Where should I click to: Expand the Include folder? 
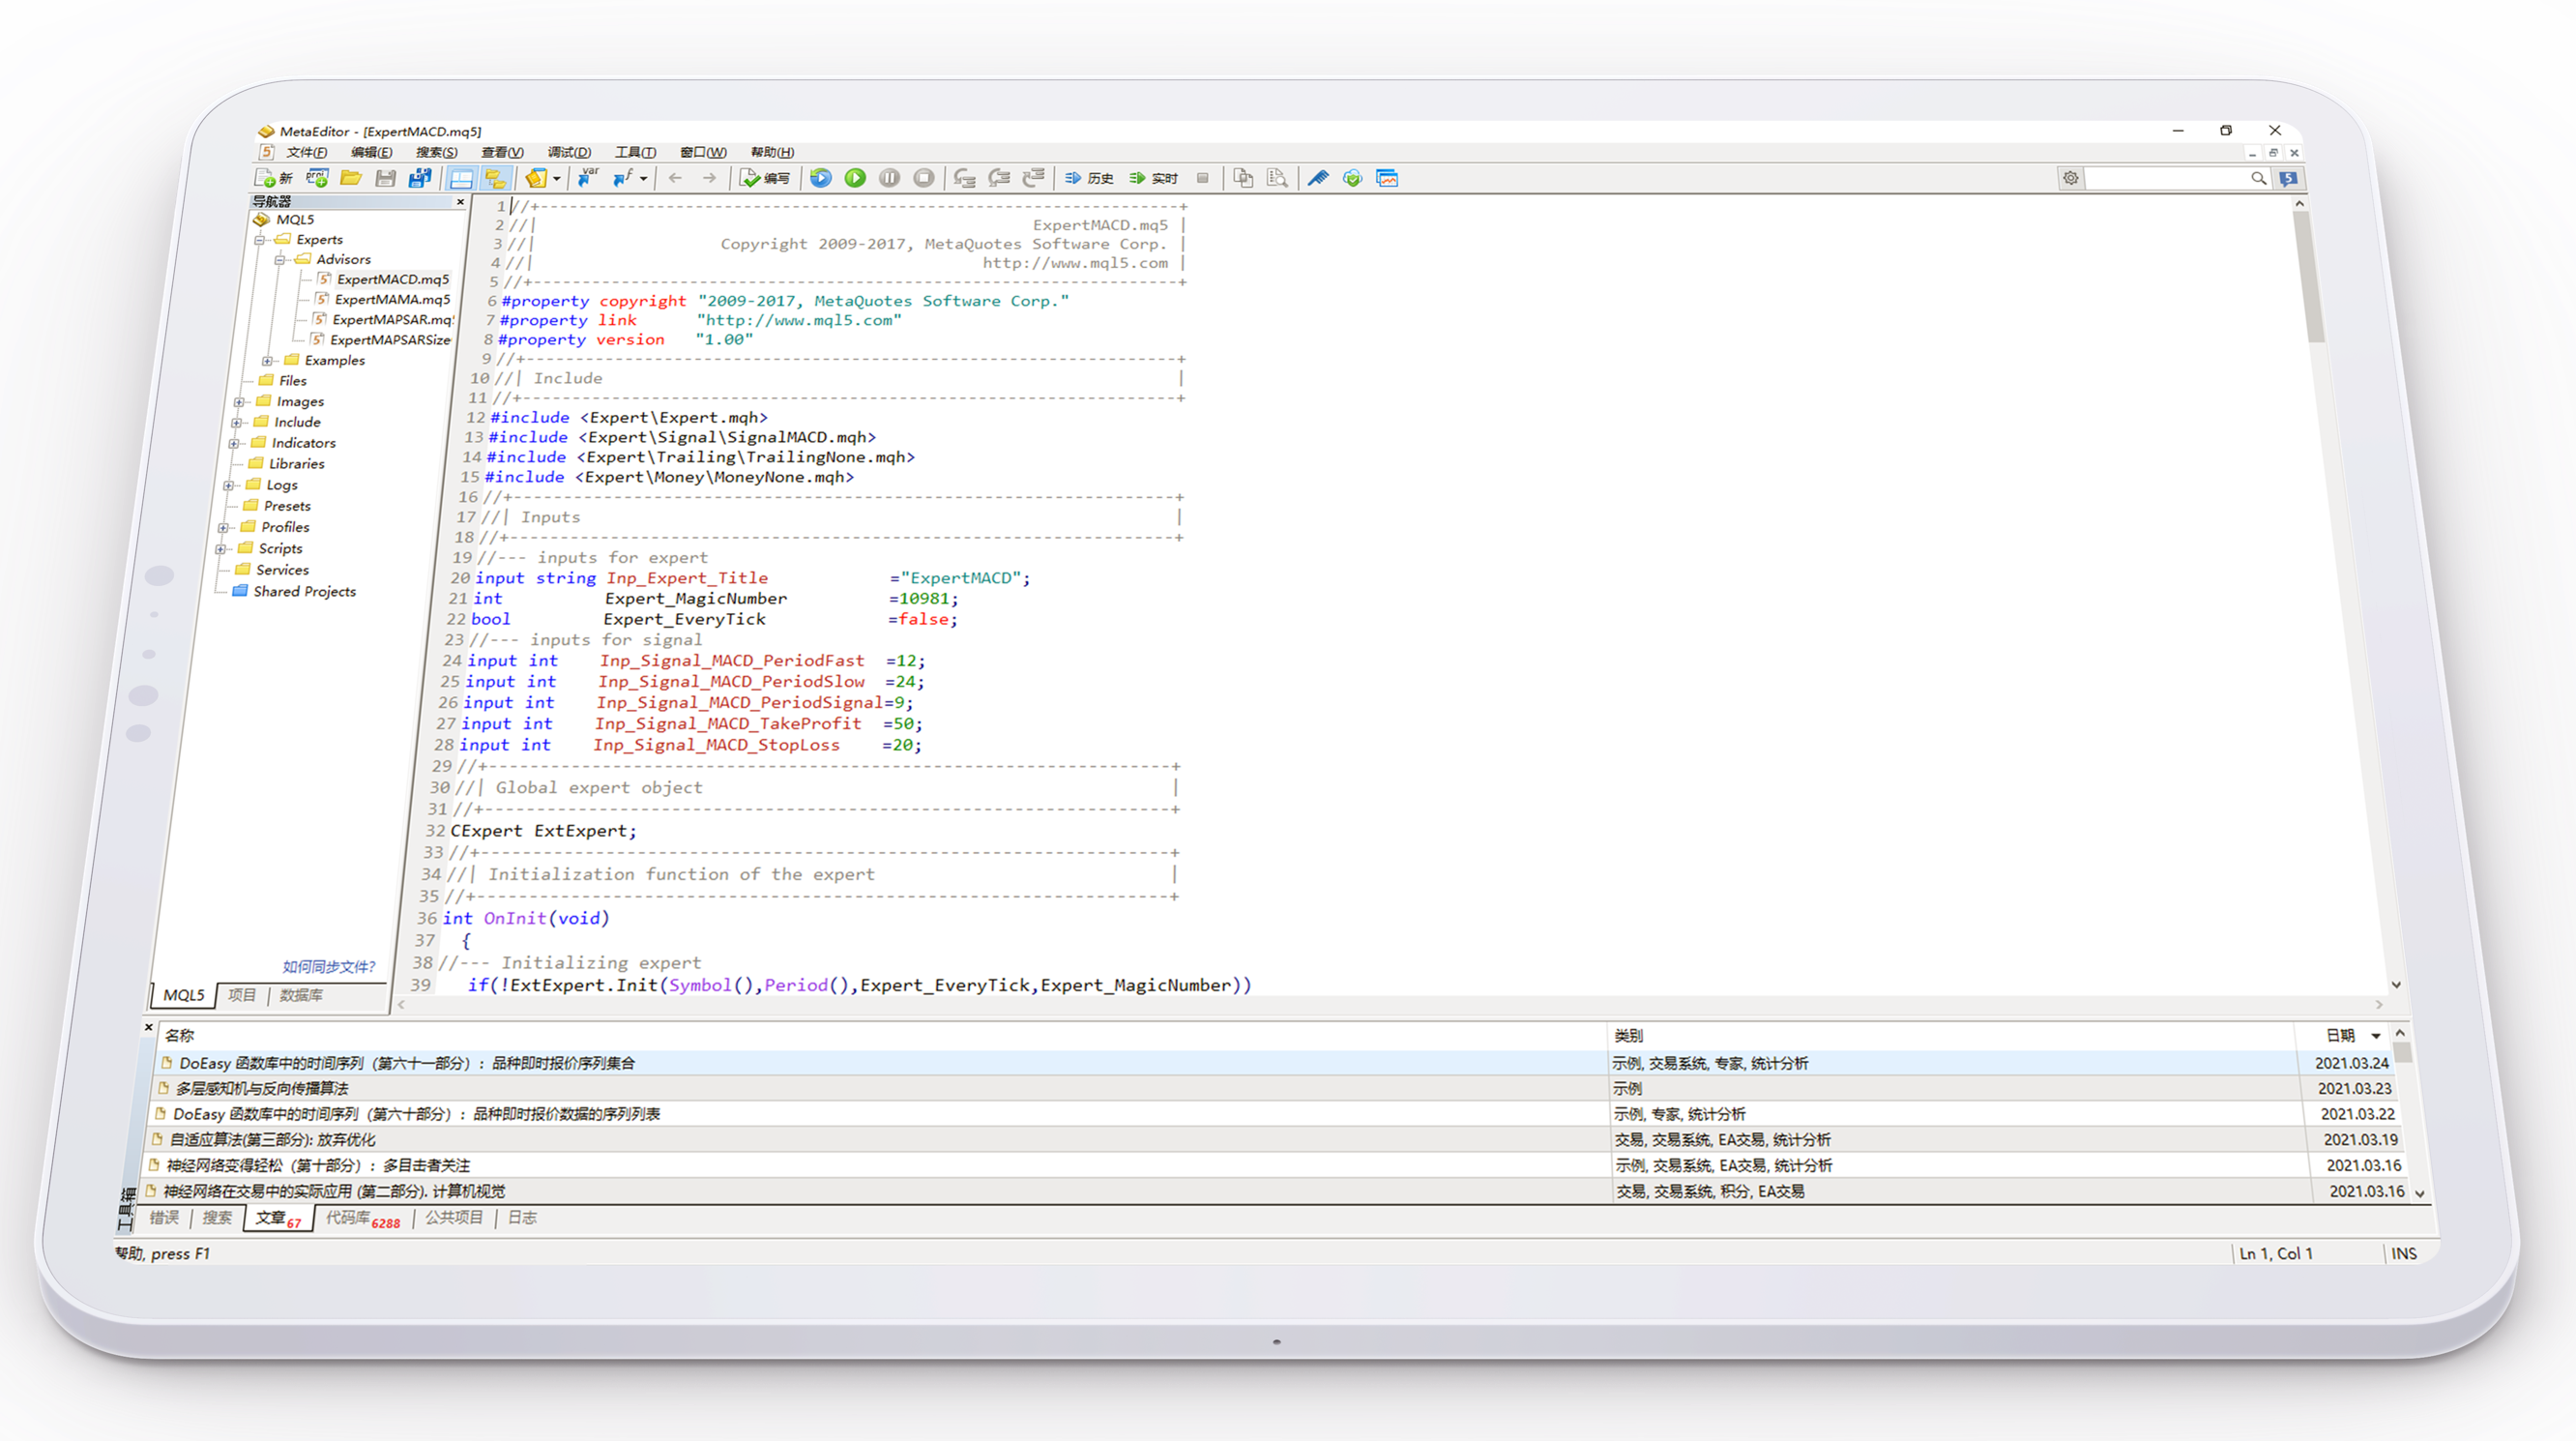click(237, 423)
